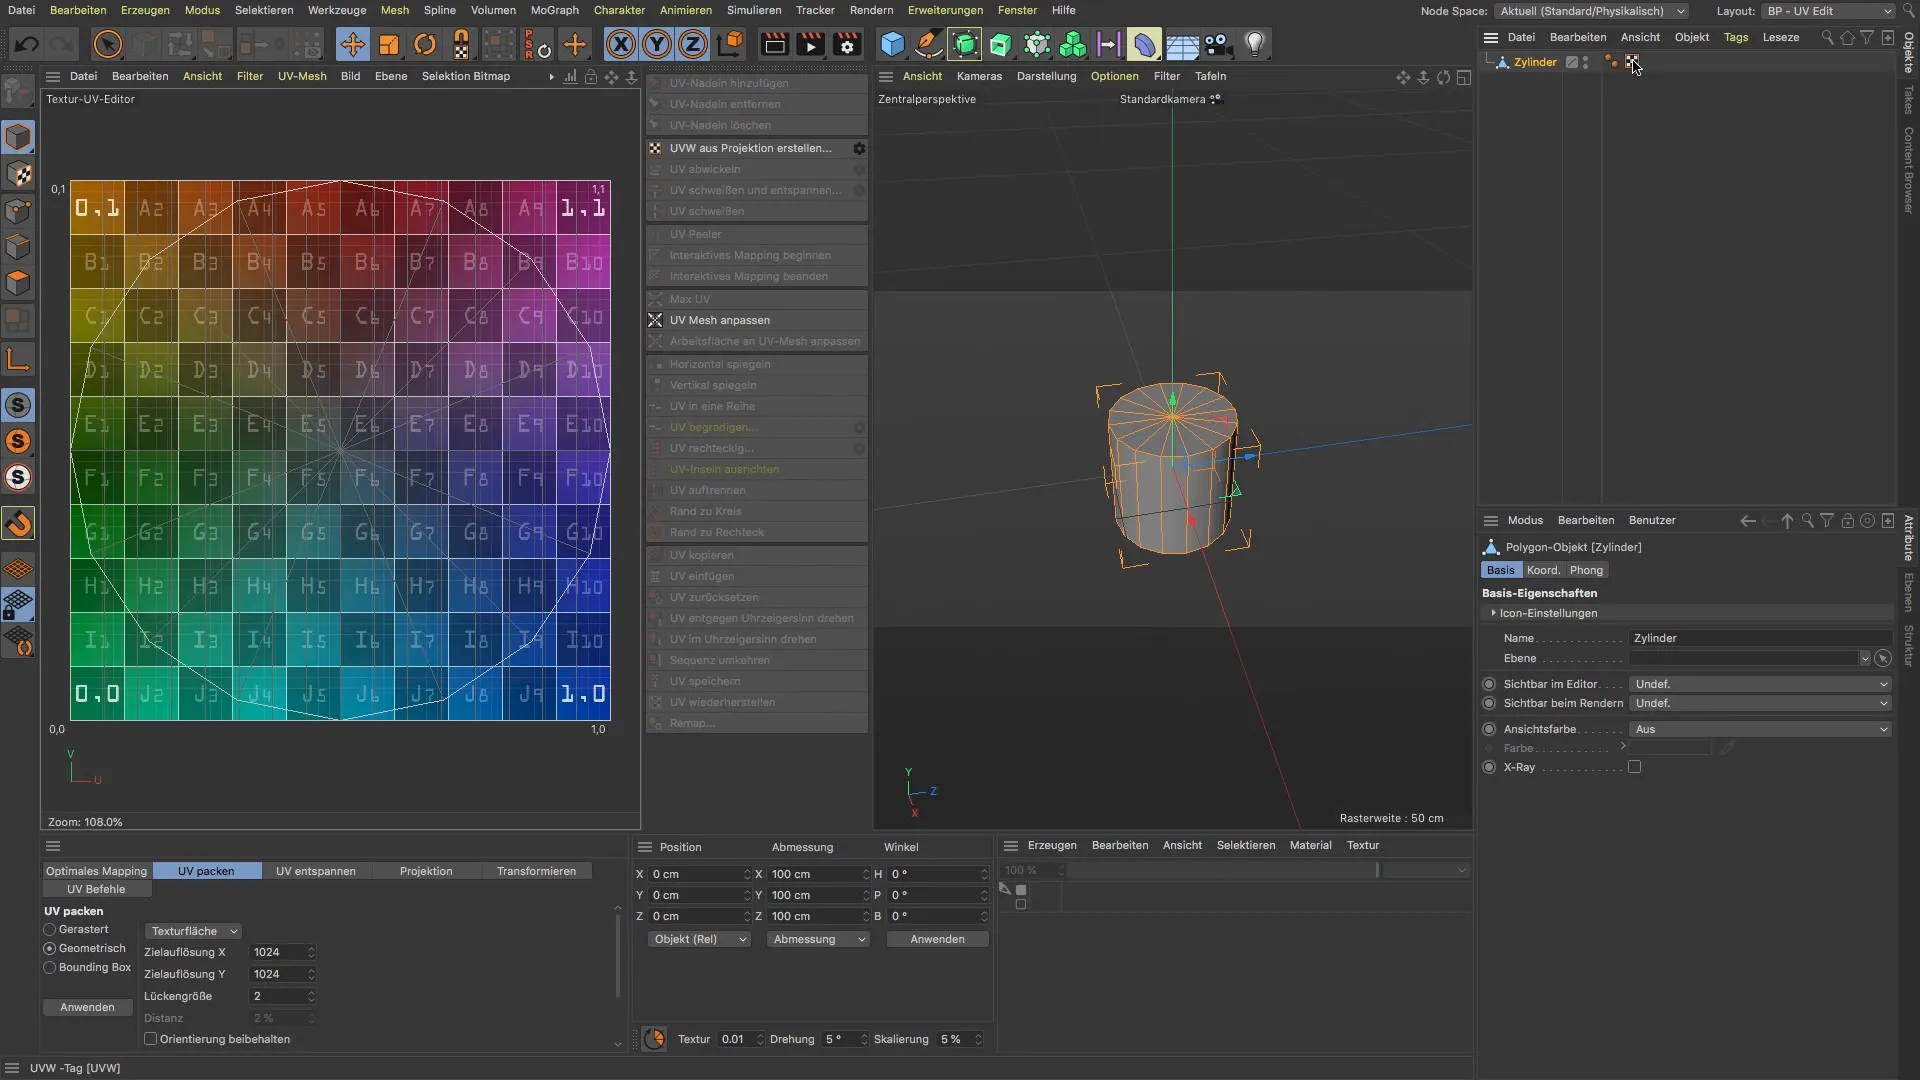This screenshot has height=1080, width=1920.
Task: Click the Name field containing Zylinder
Action: coord(1760,638)
